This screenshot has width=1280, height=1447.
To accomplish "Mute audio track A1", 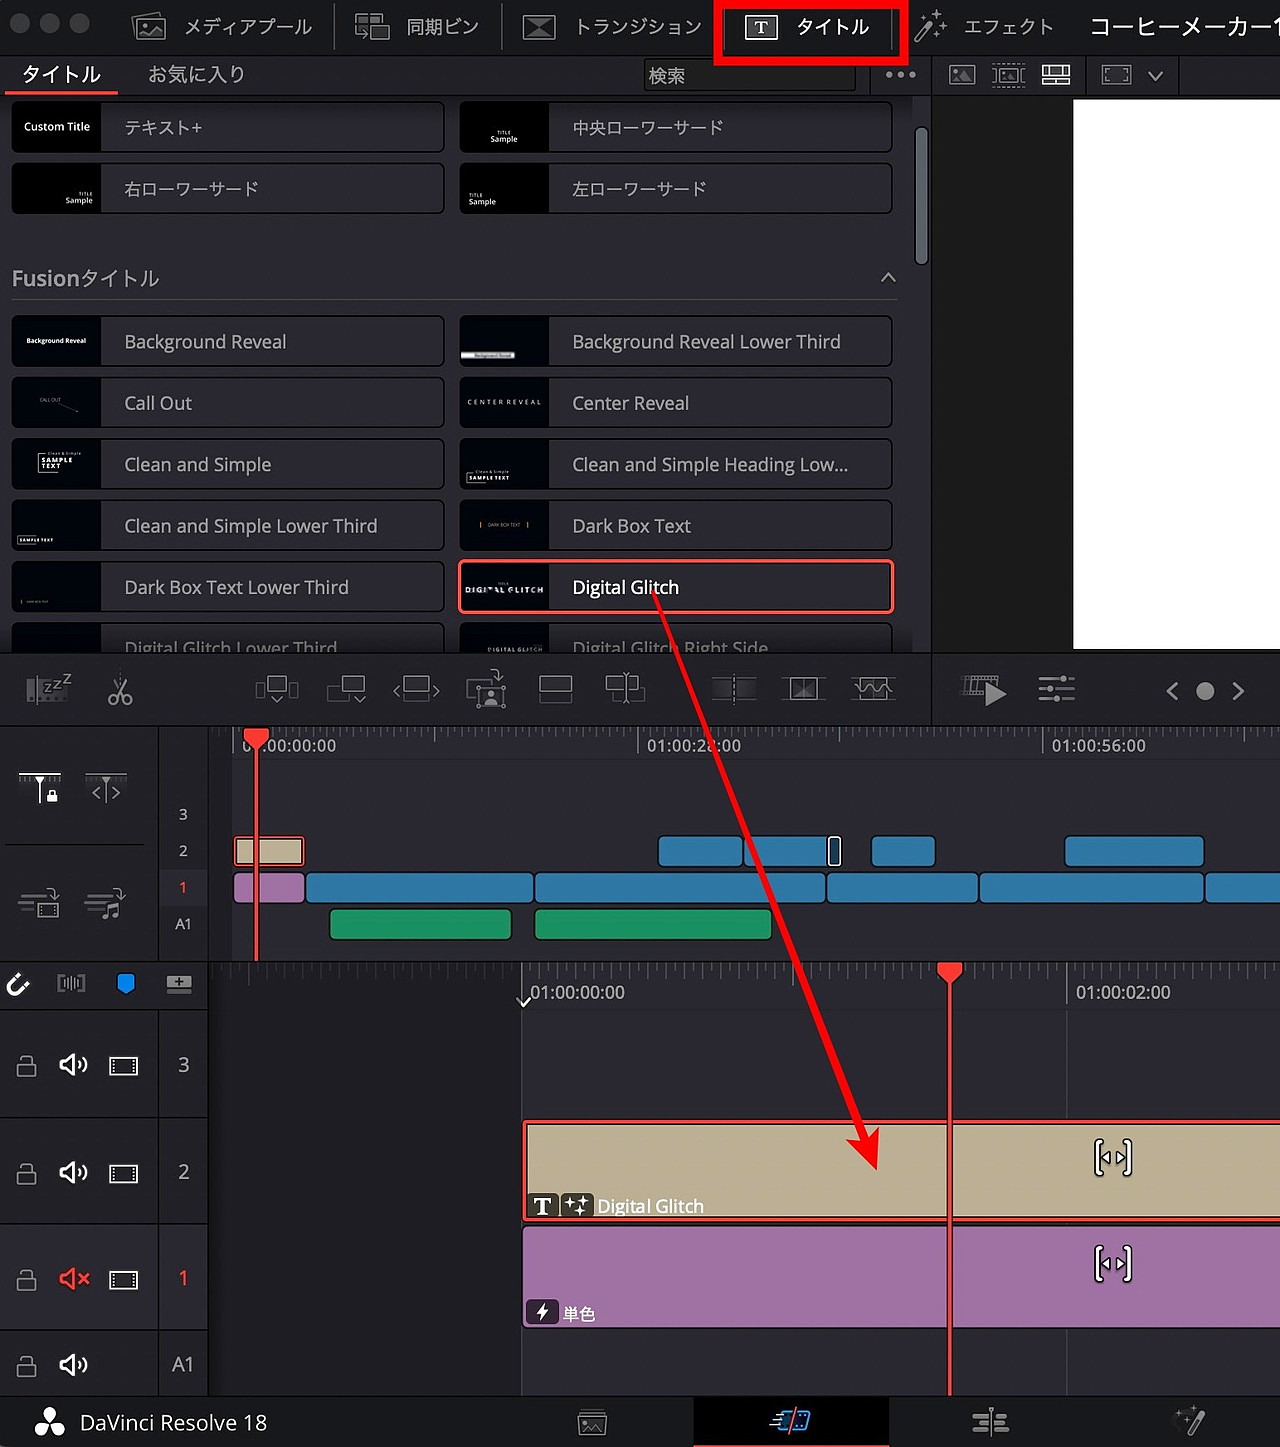I will 73,1365.
